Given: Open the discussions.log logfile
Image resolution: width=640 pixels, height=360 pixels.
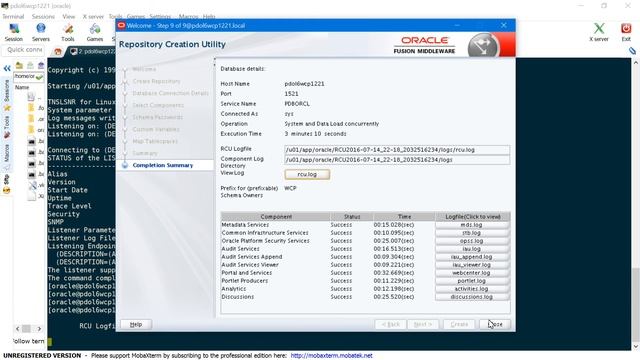Looking at the screenshot, I should (x=472, y=297).
